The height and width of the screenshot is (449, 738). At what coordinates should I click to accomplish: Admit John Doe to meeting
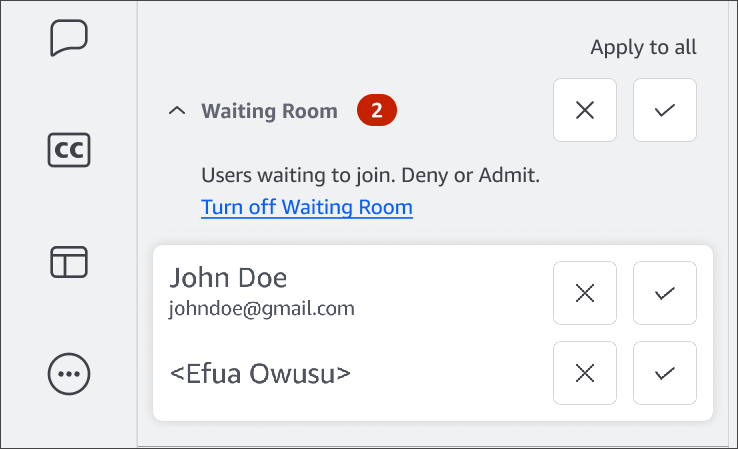pyautogui.click(x=665, y=293)
